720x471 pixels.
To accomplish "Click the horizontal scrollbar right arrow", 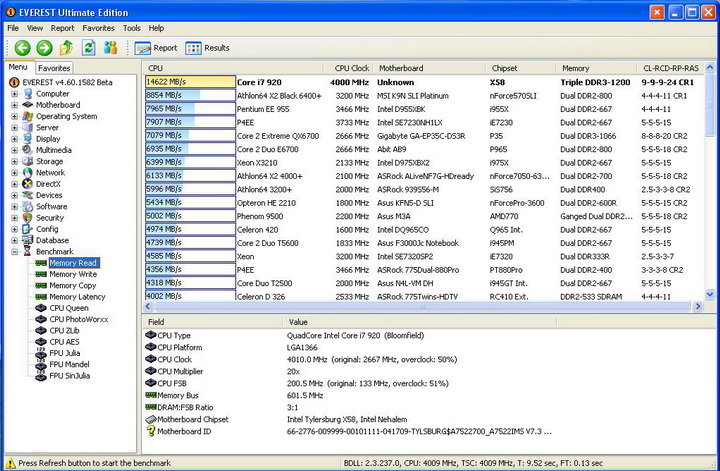I will point(698,306).
